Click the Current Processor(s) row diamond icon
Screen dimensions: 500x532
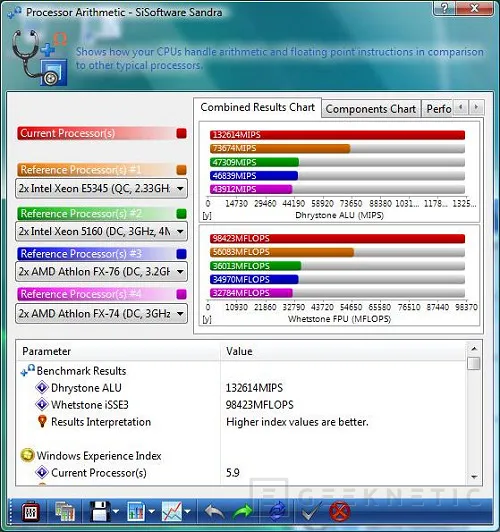[x=42, y=472]
